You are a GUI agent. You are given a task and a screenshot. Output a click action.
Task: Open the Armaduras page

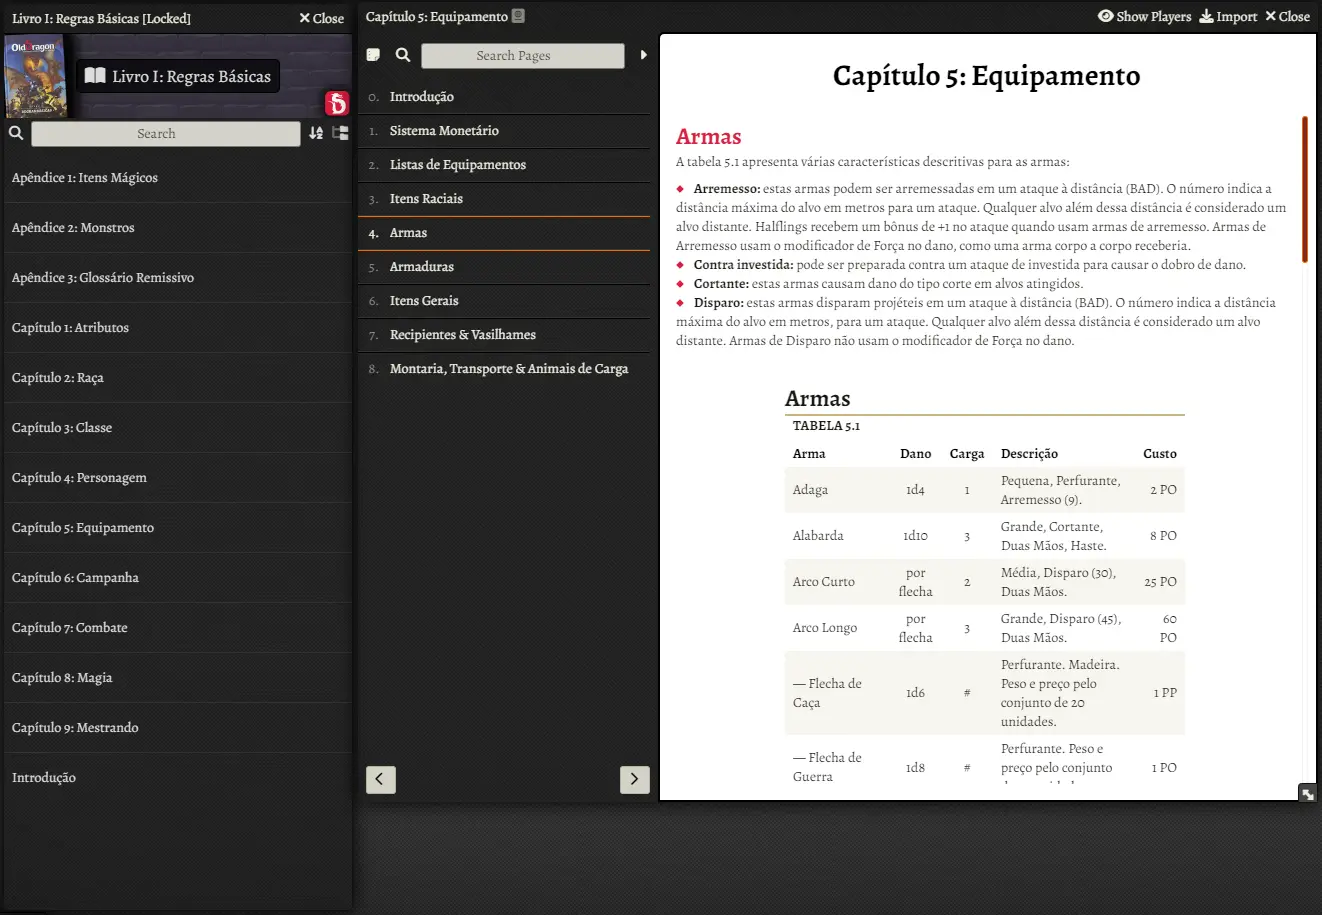click(x=504, y=267)
